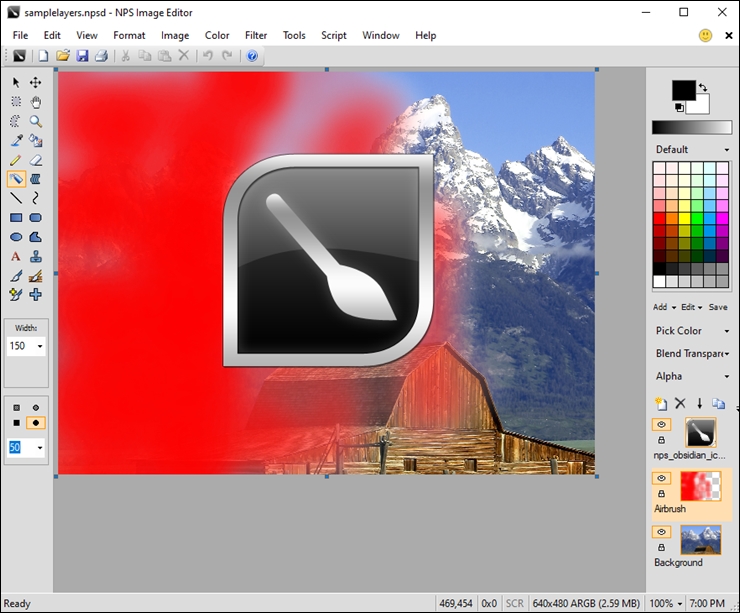Swap foreground and background colors
The image size is (740, 613).
[x=703, y=87]
